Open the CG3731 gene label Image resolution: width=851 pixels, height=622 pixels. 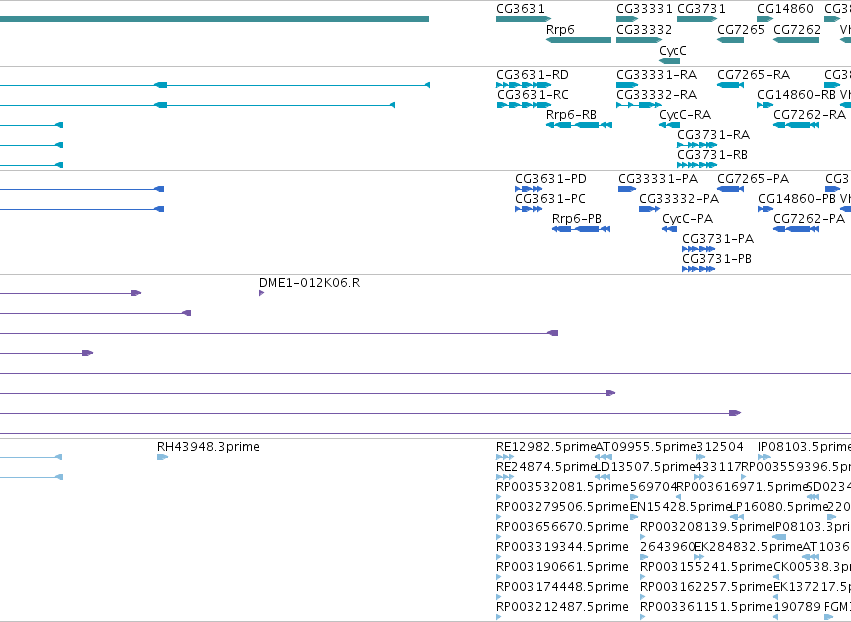[701, 9]
